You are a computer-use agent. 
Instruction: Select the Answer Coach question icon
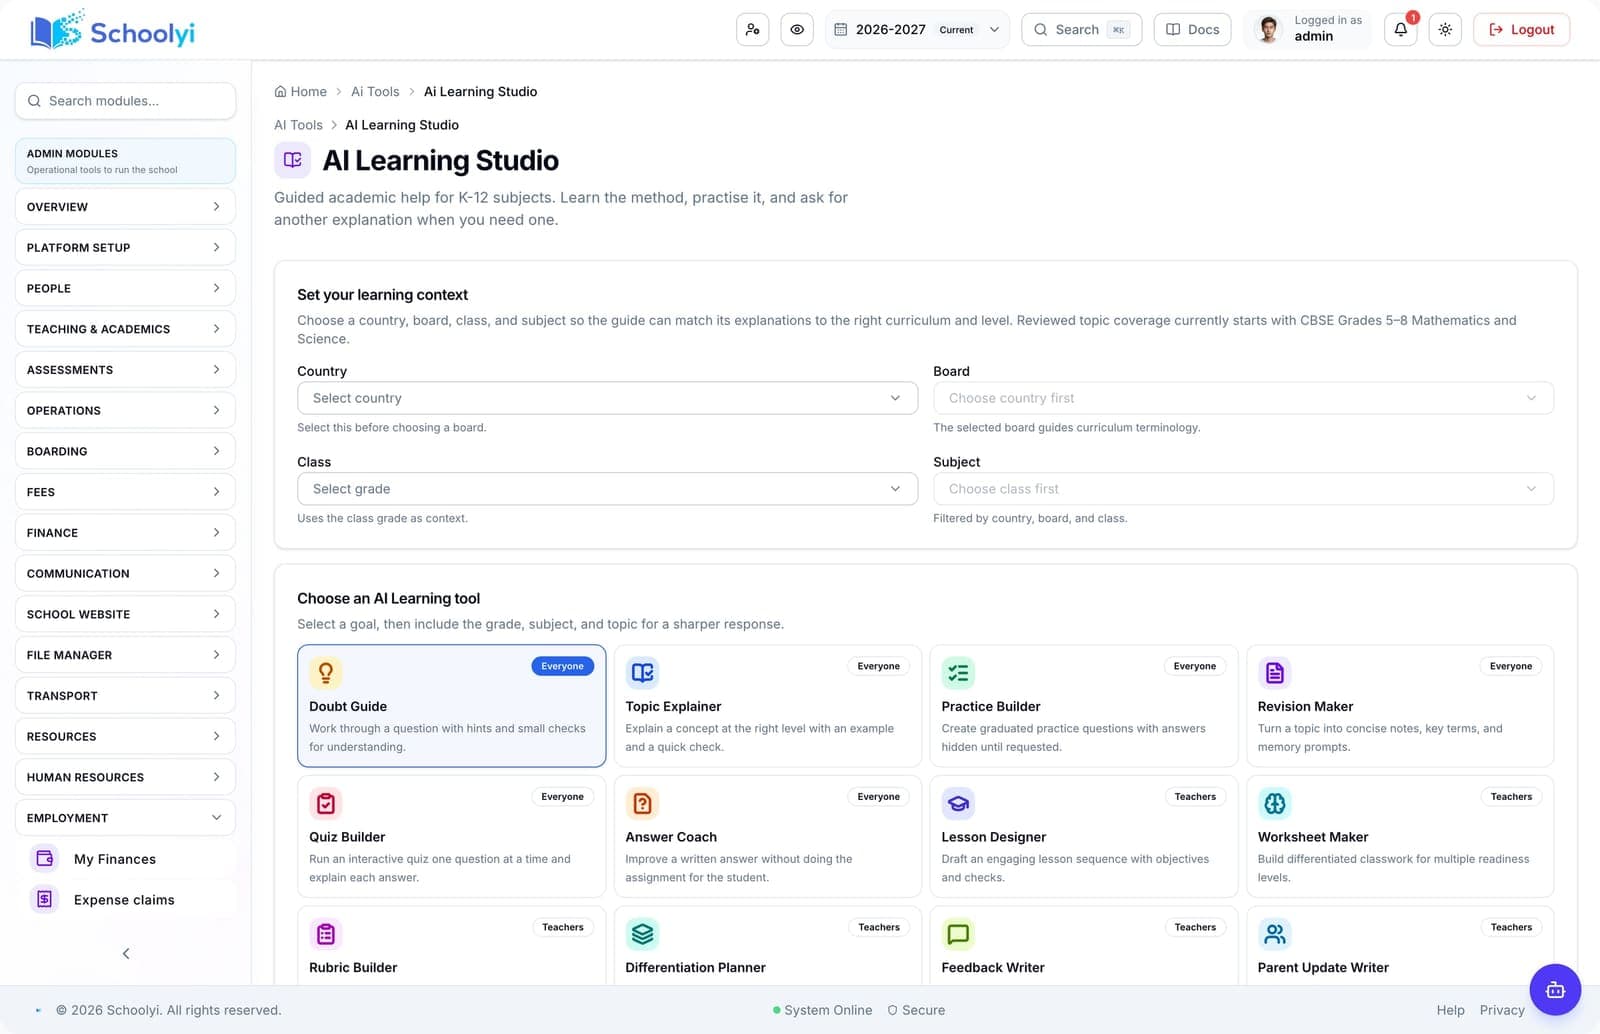point(642,803)
